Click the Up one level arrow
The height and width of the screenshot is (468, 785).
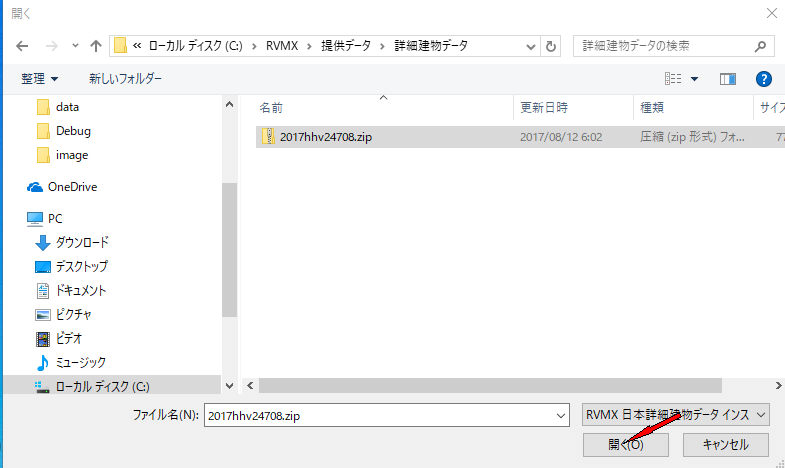pos(96,46)
